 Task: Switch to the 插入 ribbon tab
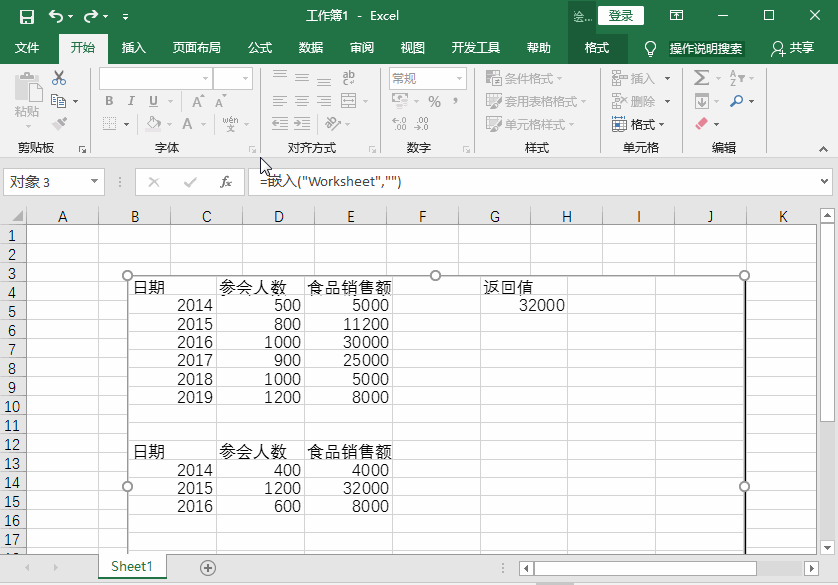tap(133, 48)
